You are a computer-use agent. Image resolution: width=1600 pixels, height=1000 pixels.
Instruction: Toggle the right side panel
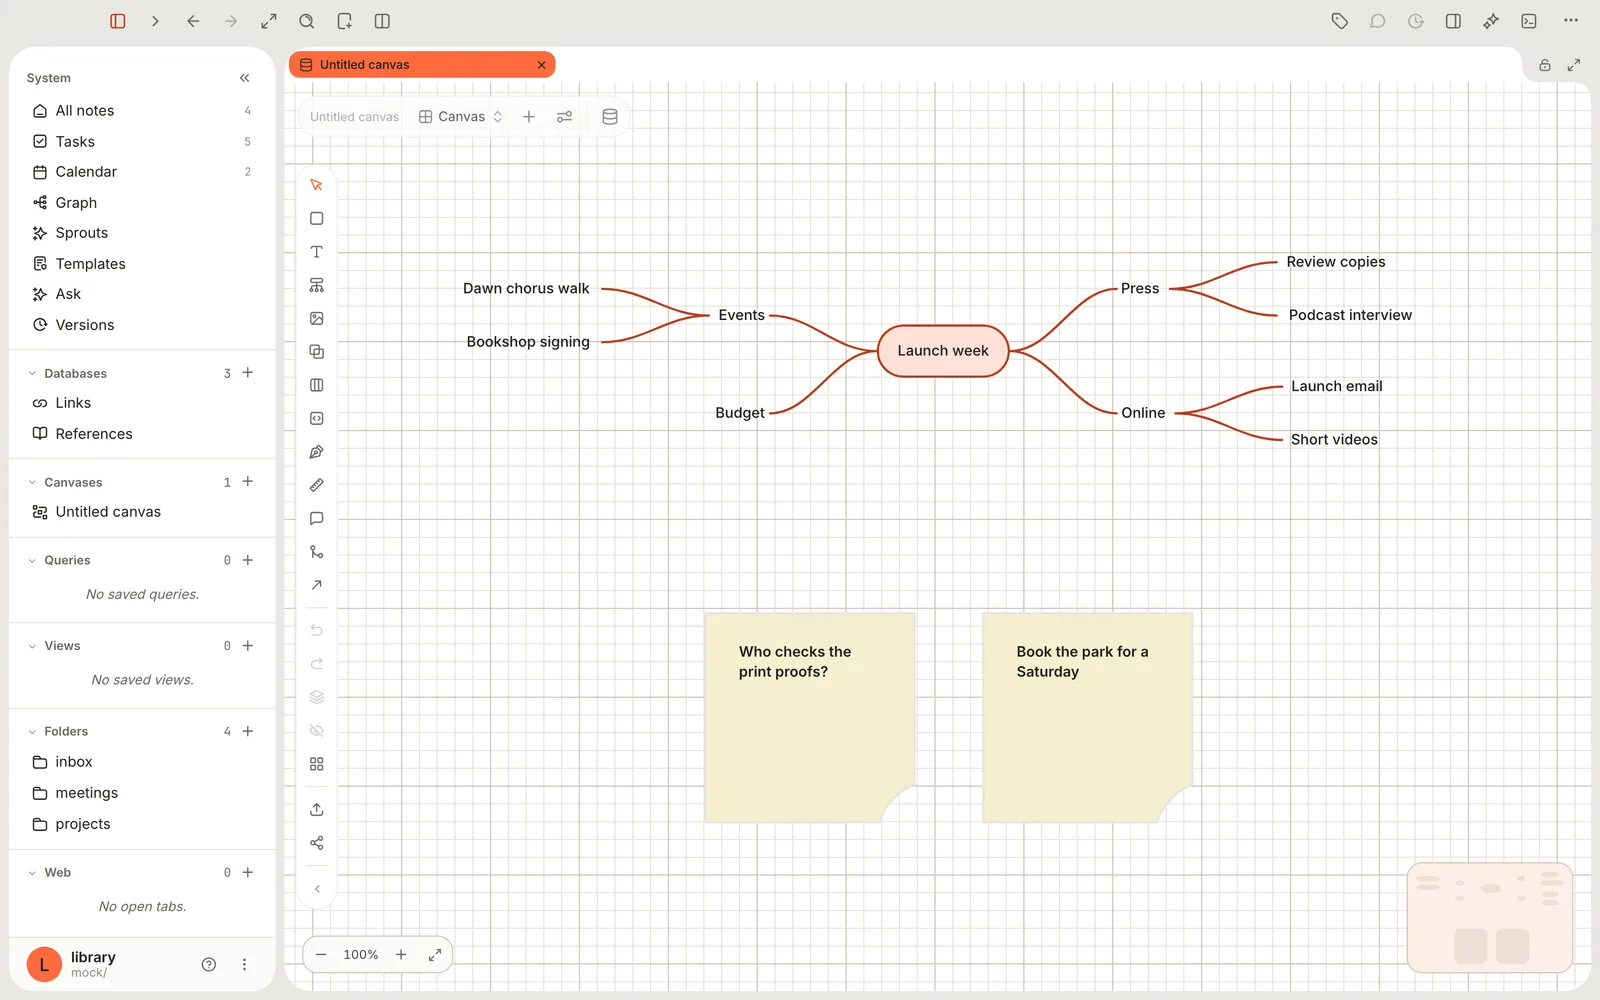(1453, 21)
